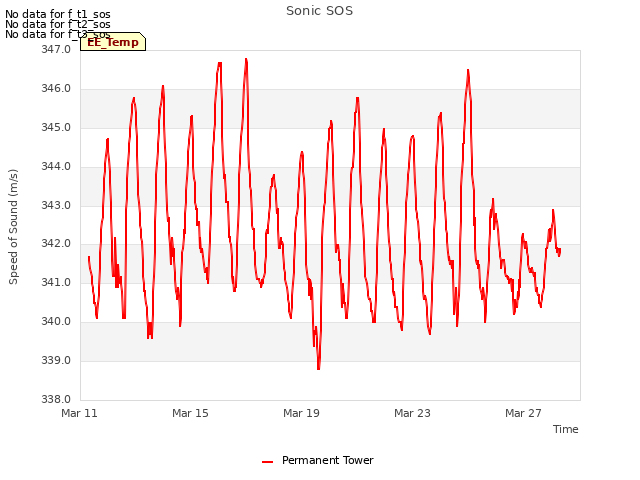Click the 343.0 y-axis value
640x480 pixels.
(56, 205)
